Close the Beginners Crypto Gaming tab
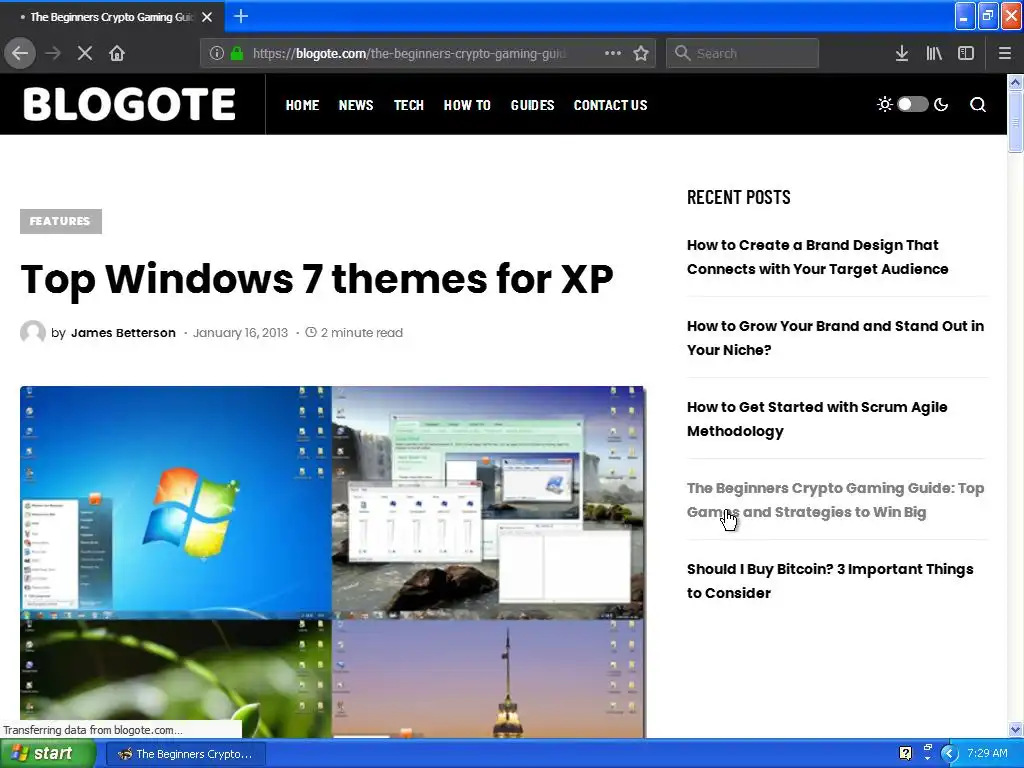Screen dimensions: 1024x768 tap(207, 17)
